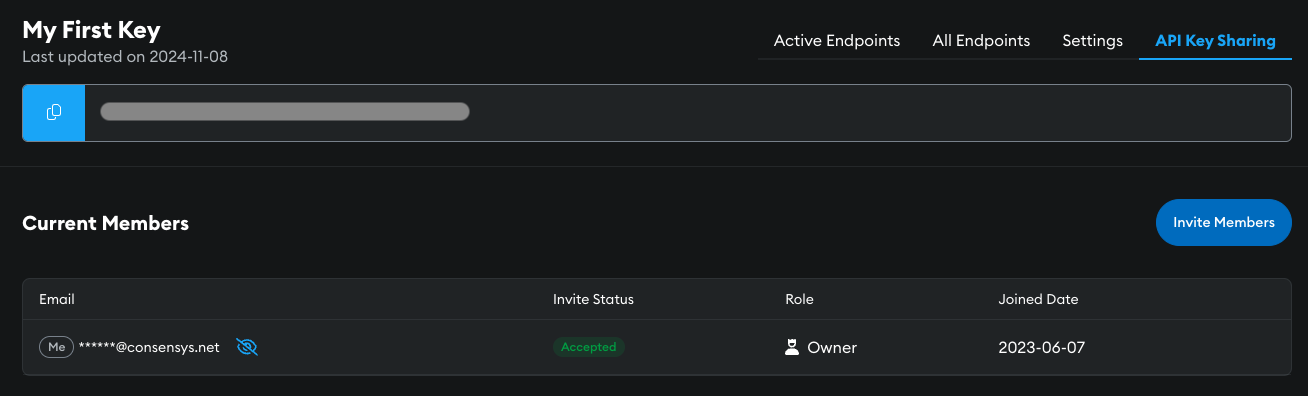Click the Invite Status column header
Screen dimensions: 1308x396
click(x=593, y=299)
